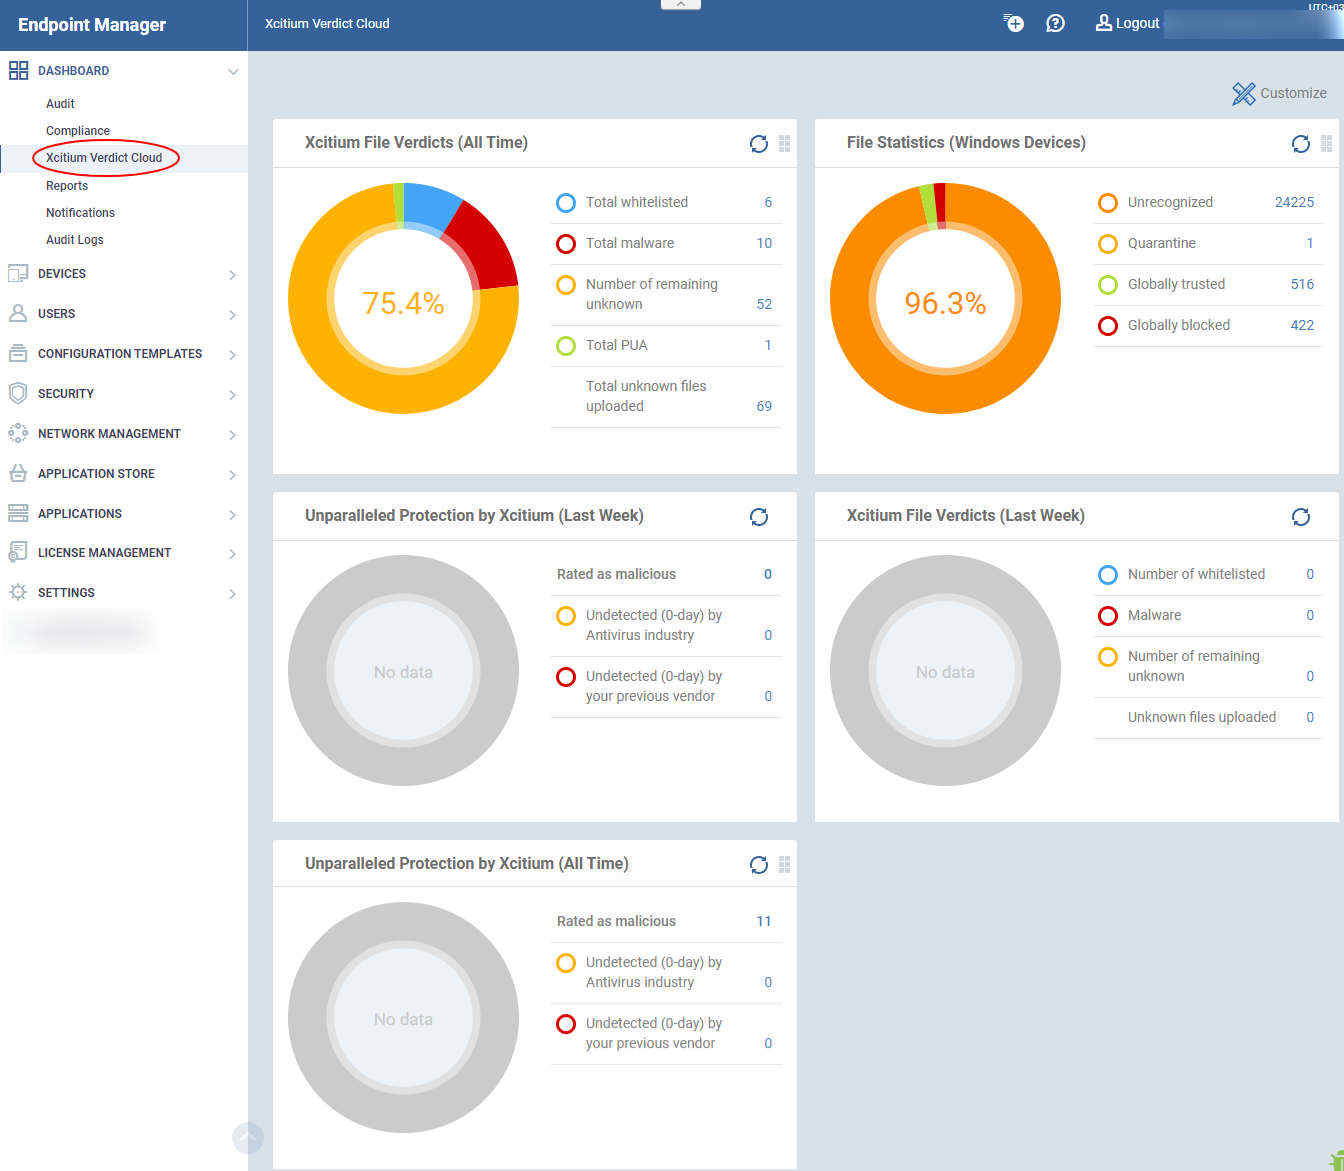Screen dimensions: 1344x1171
Task: Click the 96.3% donut chart center
Action: [945, 303]
